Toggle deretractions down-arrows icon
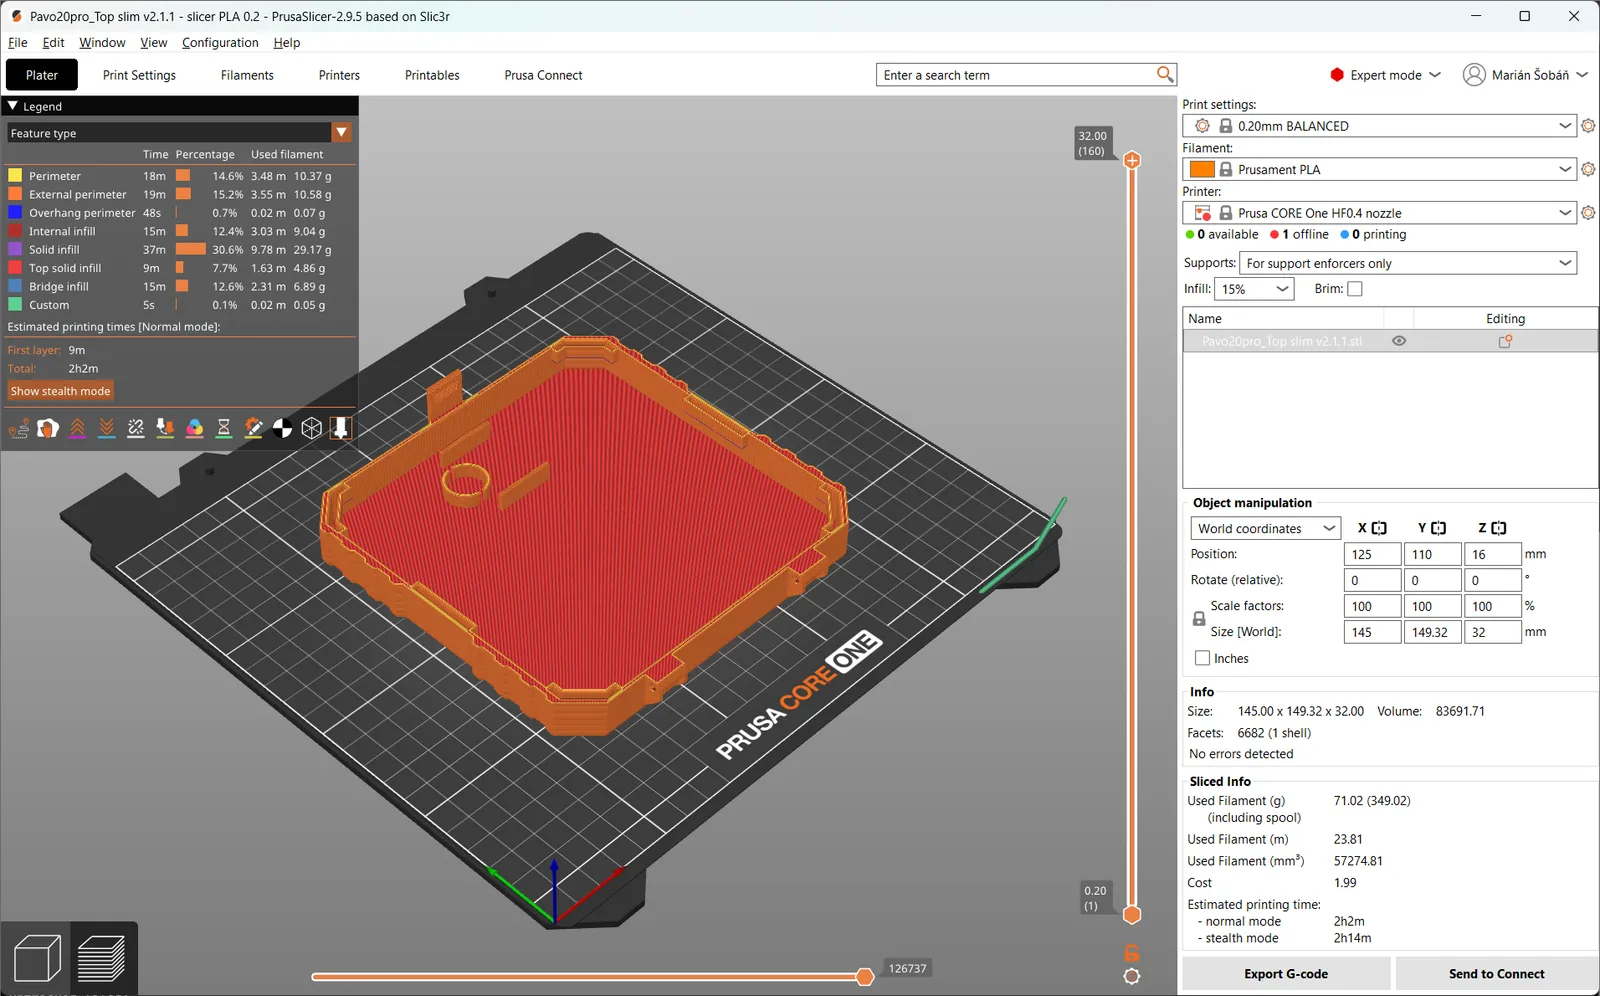 (x=106, y=429)
